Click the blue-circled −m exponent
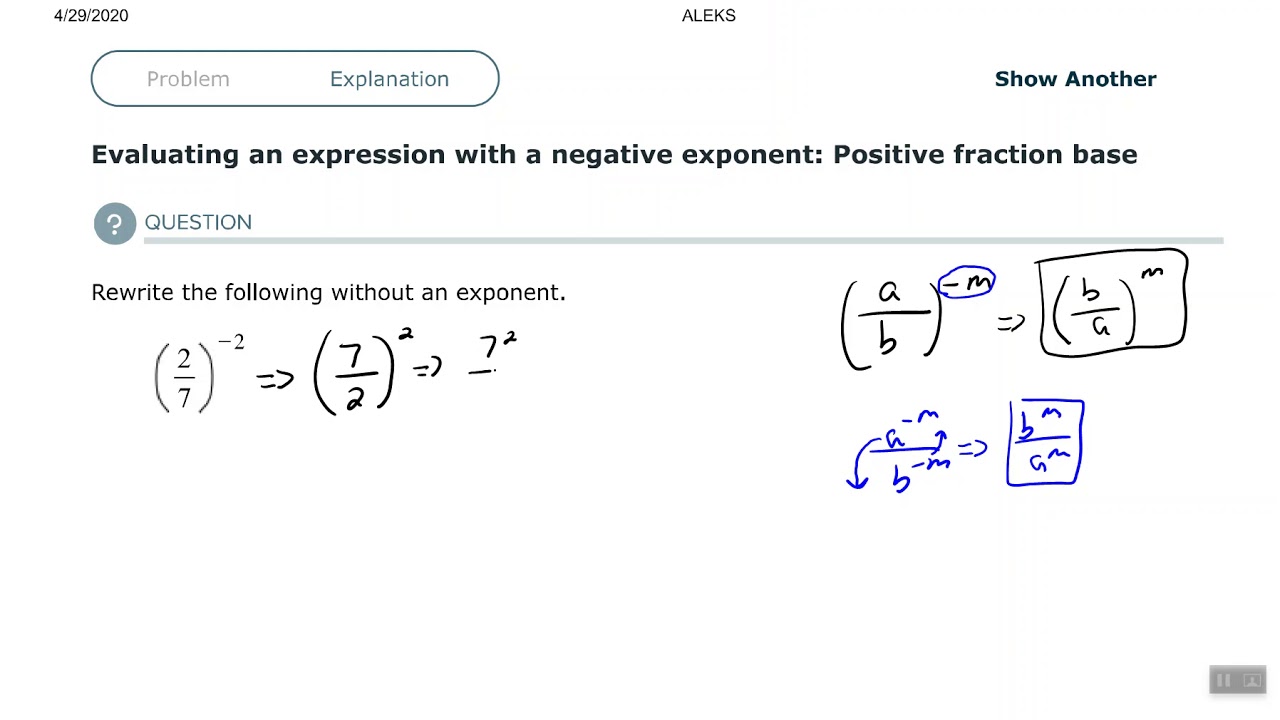Image resolution: width=1280 pixels, height=720 pixels. coord(966,283)
